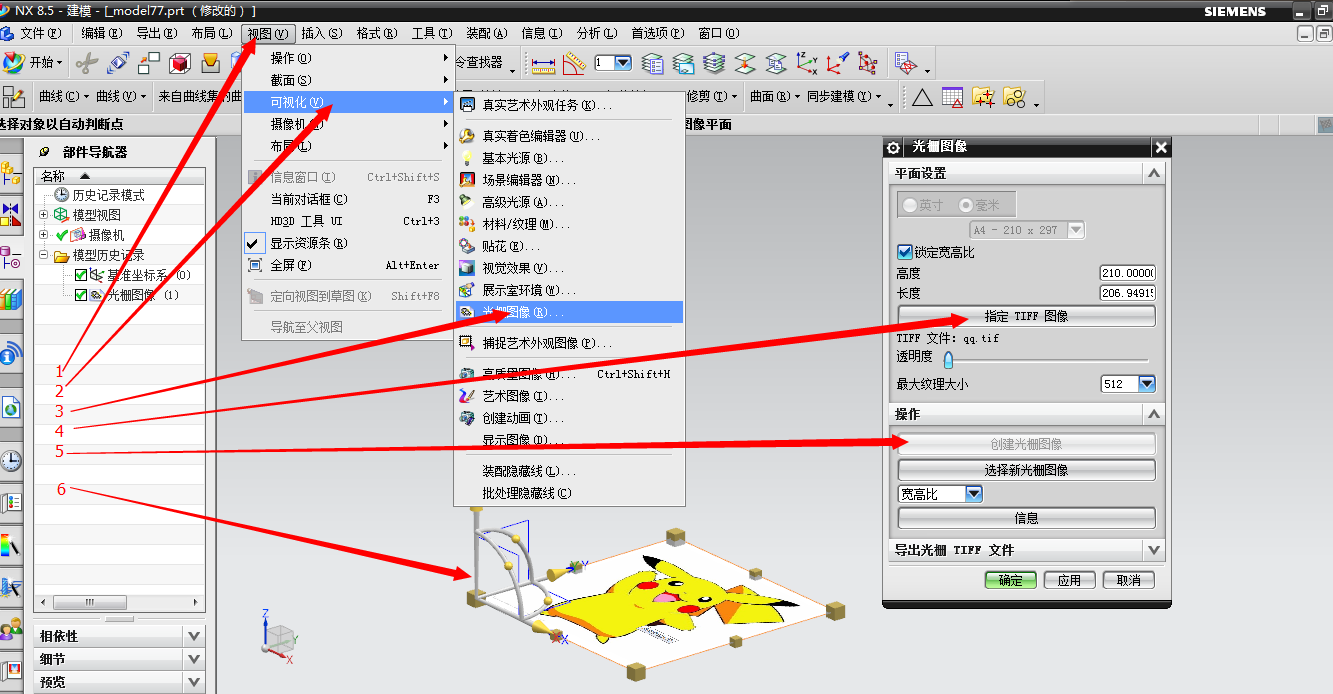
Task: Open the aspect ratio dropdown in operations
Action: tap(974, 494)
